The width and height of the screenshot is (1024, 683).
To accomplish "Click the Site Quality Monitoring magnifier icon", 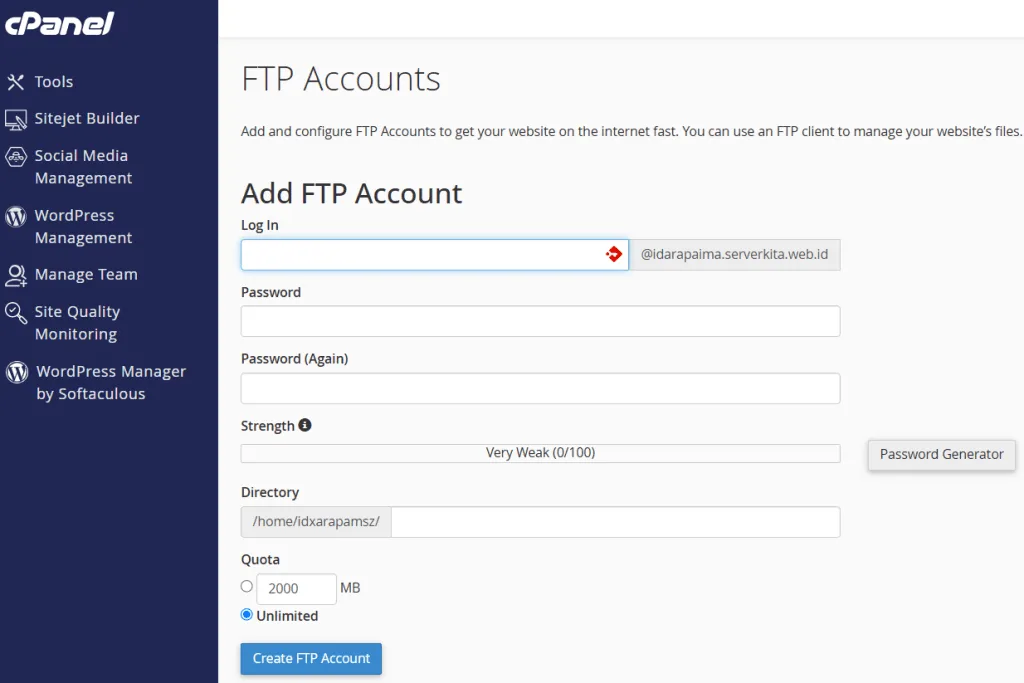I will pyautogui.click(x=16, y=313).
